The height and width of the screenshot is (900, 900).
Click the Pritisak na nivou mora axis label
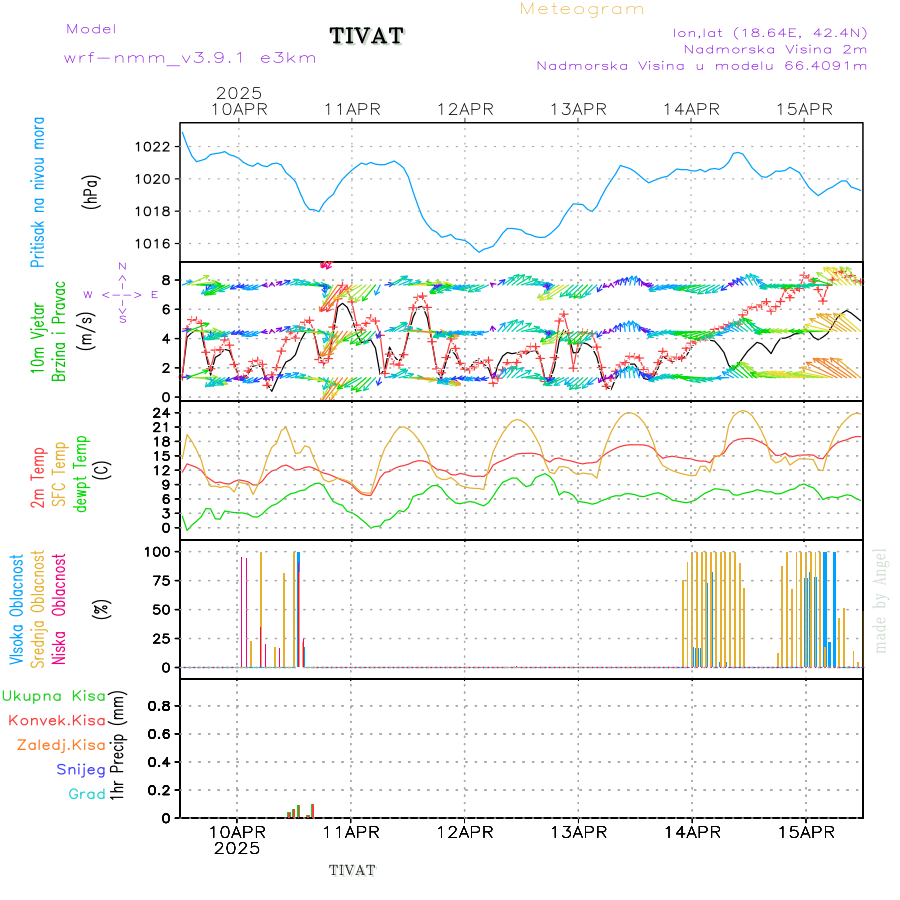coord(38,190)
